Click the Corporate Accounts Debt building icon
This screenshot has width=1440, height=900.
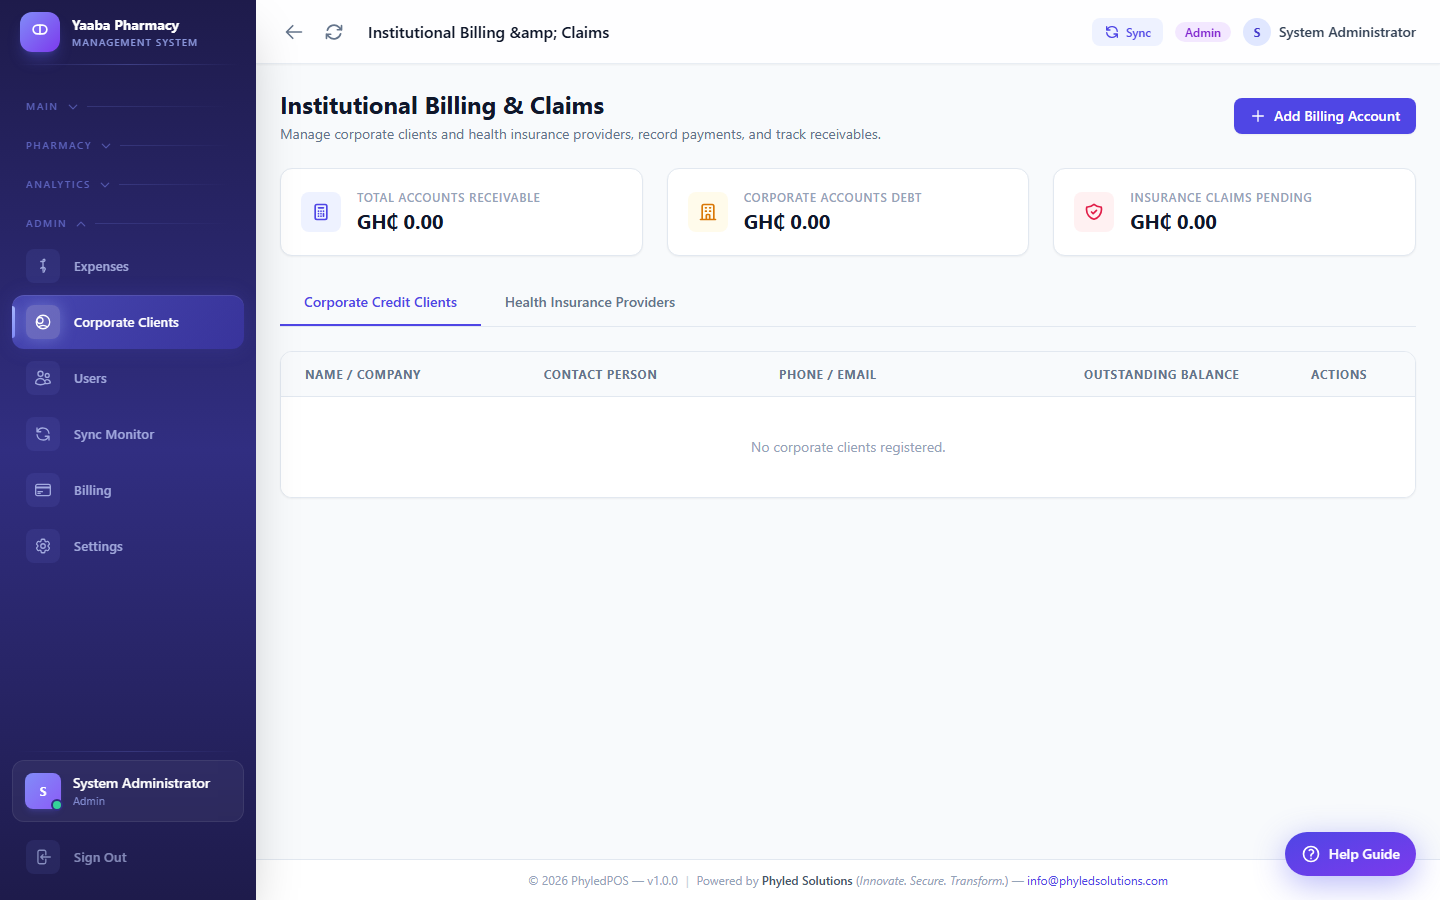point(708,212)
